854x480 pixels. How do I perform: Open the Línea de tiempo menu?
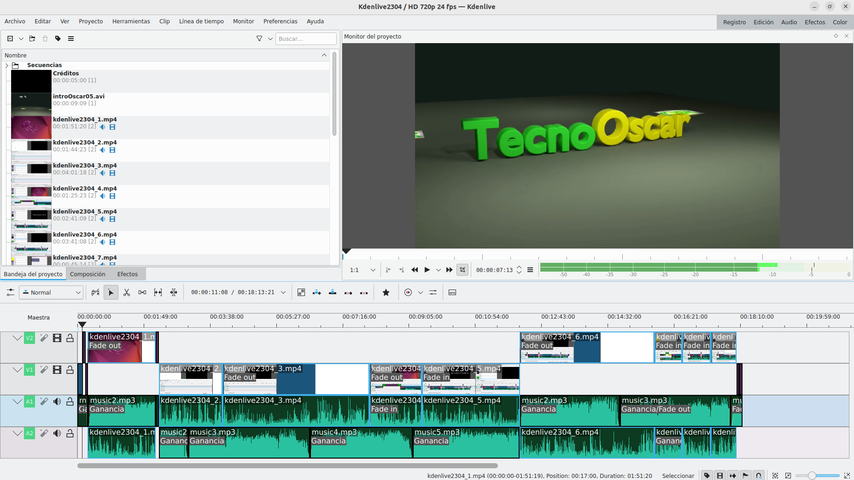[200, 21]
